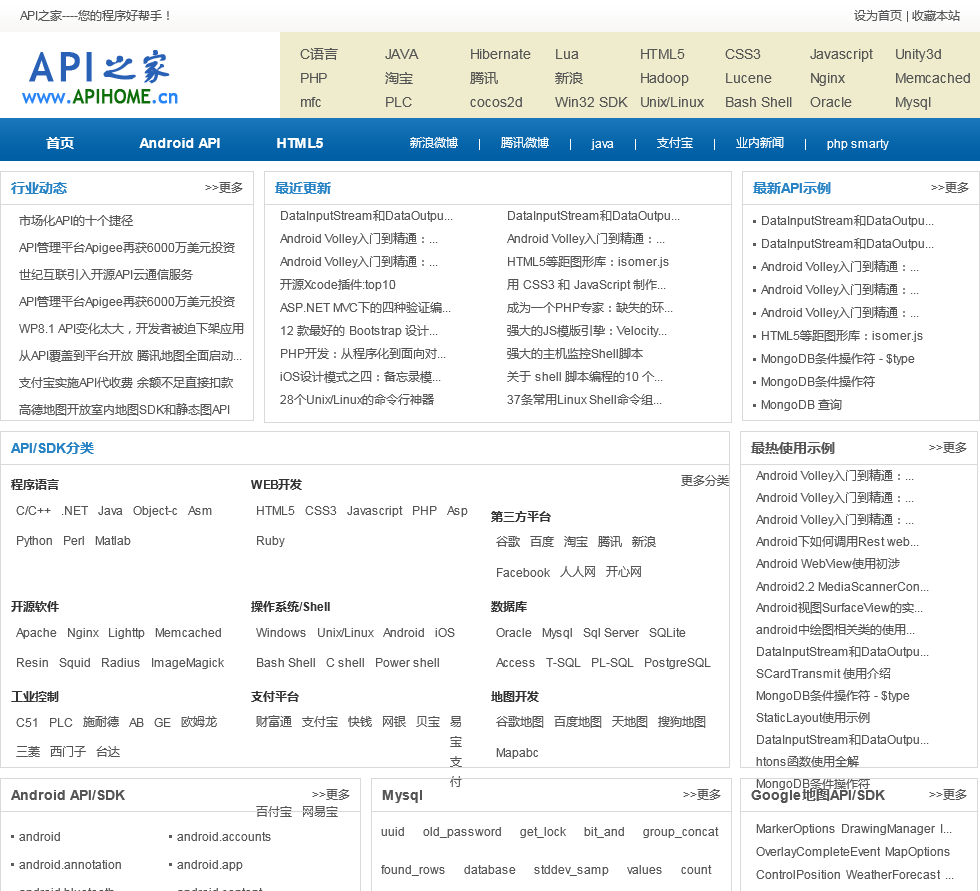Go to 新浪微博 in the navbar
This screenshot has height=891, width=980.
tap(434, 143)
